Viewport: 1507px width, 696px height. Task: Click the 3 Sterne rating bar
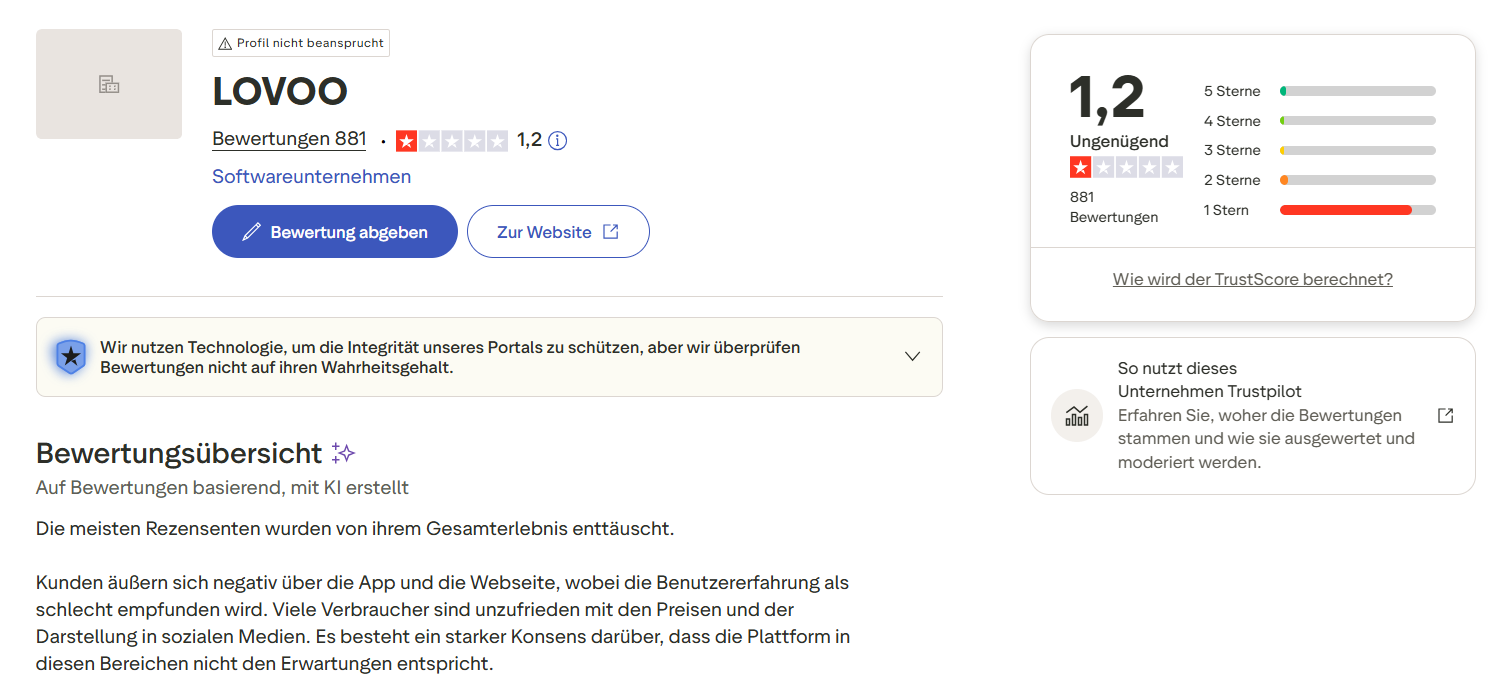coord(1357,151)
